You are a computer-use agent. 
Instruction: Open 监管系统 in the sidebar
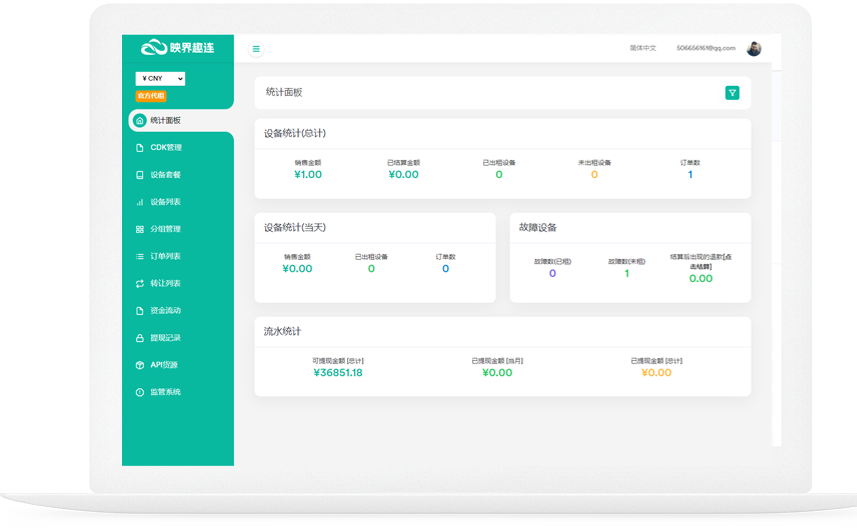165,392
